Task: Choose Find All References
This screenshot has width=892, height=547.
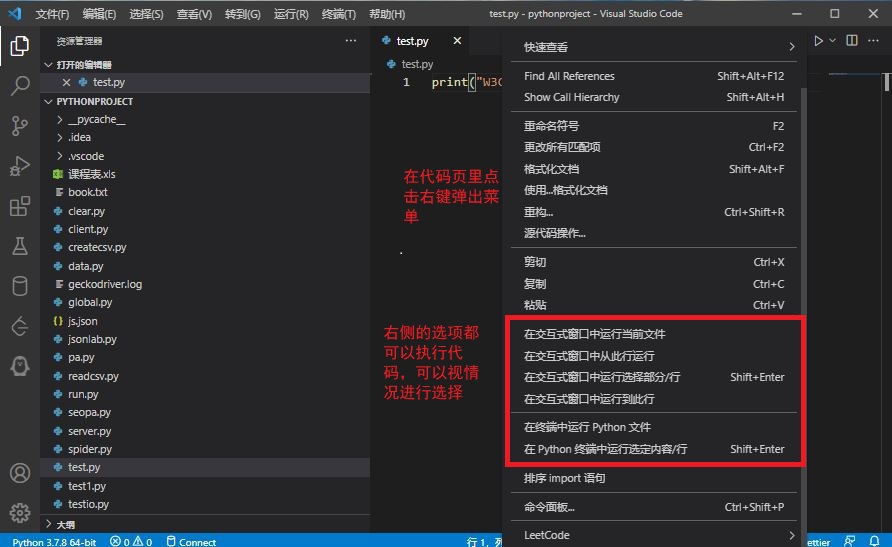Action: click(653, 76)
